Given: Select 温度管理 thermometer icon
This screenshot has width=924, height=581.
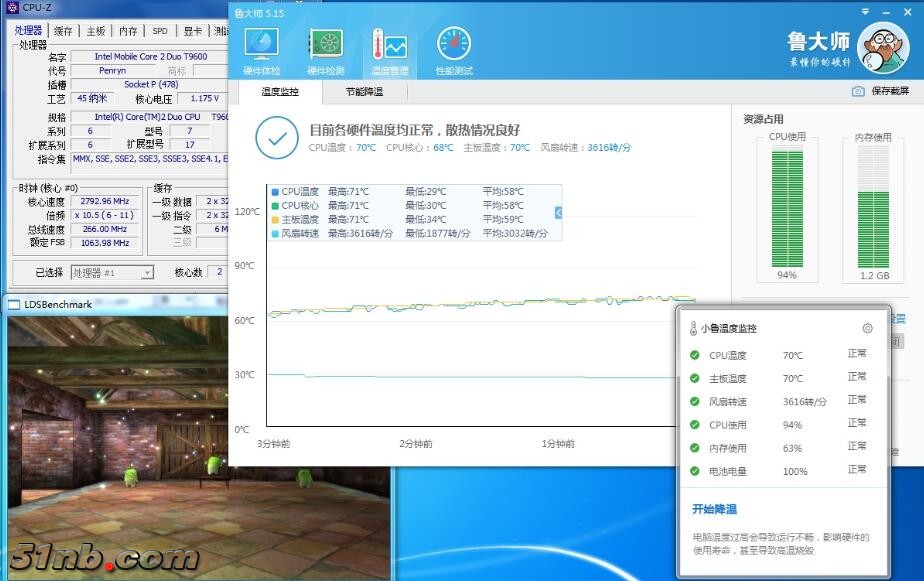Looking at the screenshot, I should [389, 50].
